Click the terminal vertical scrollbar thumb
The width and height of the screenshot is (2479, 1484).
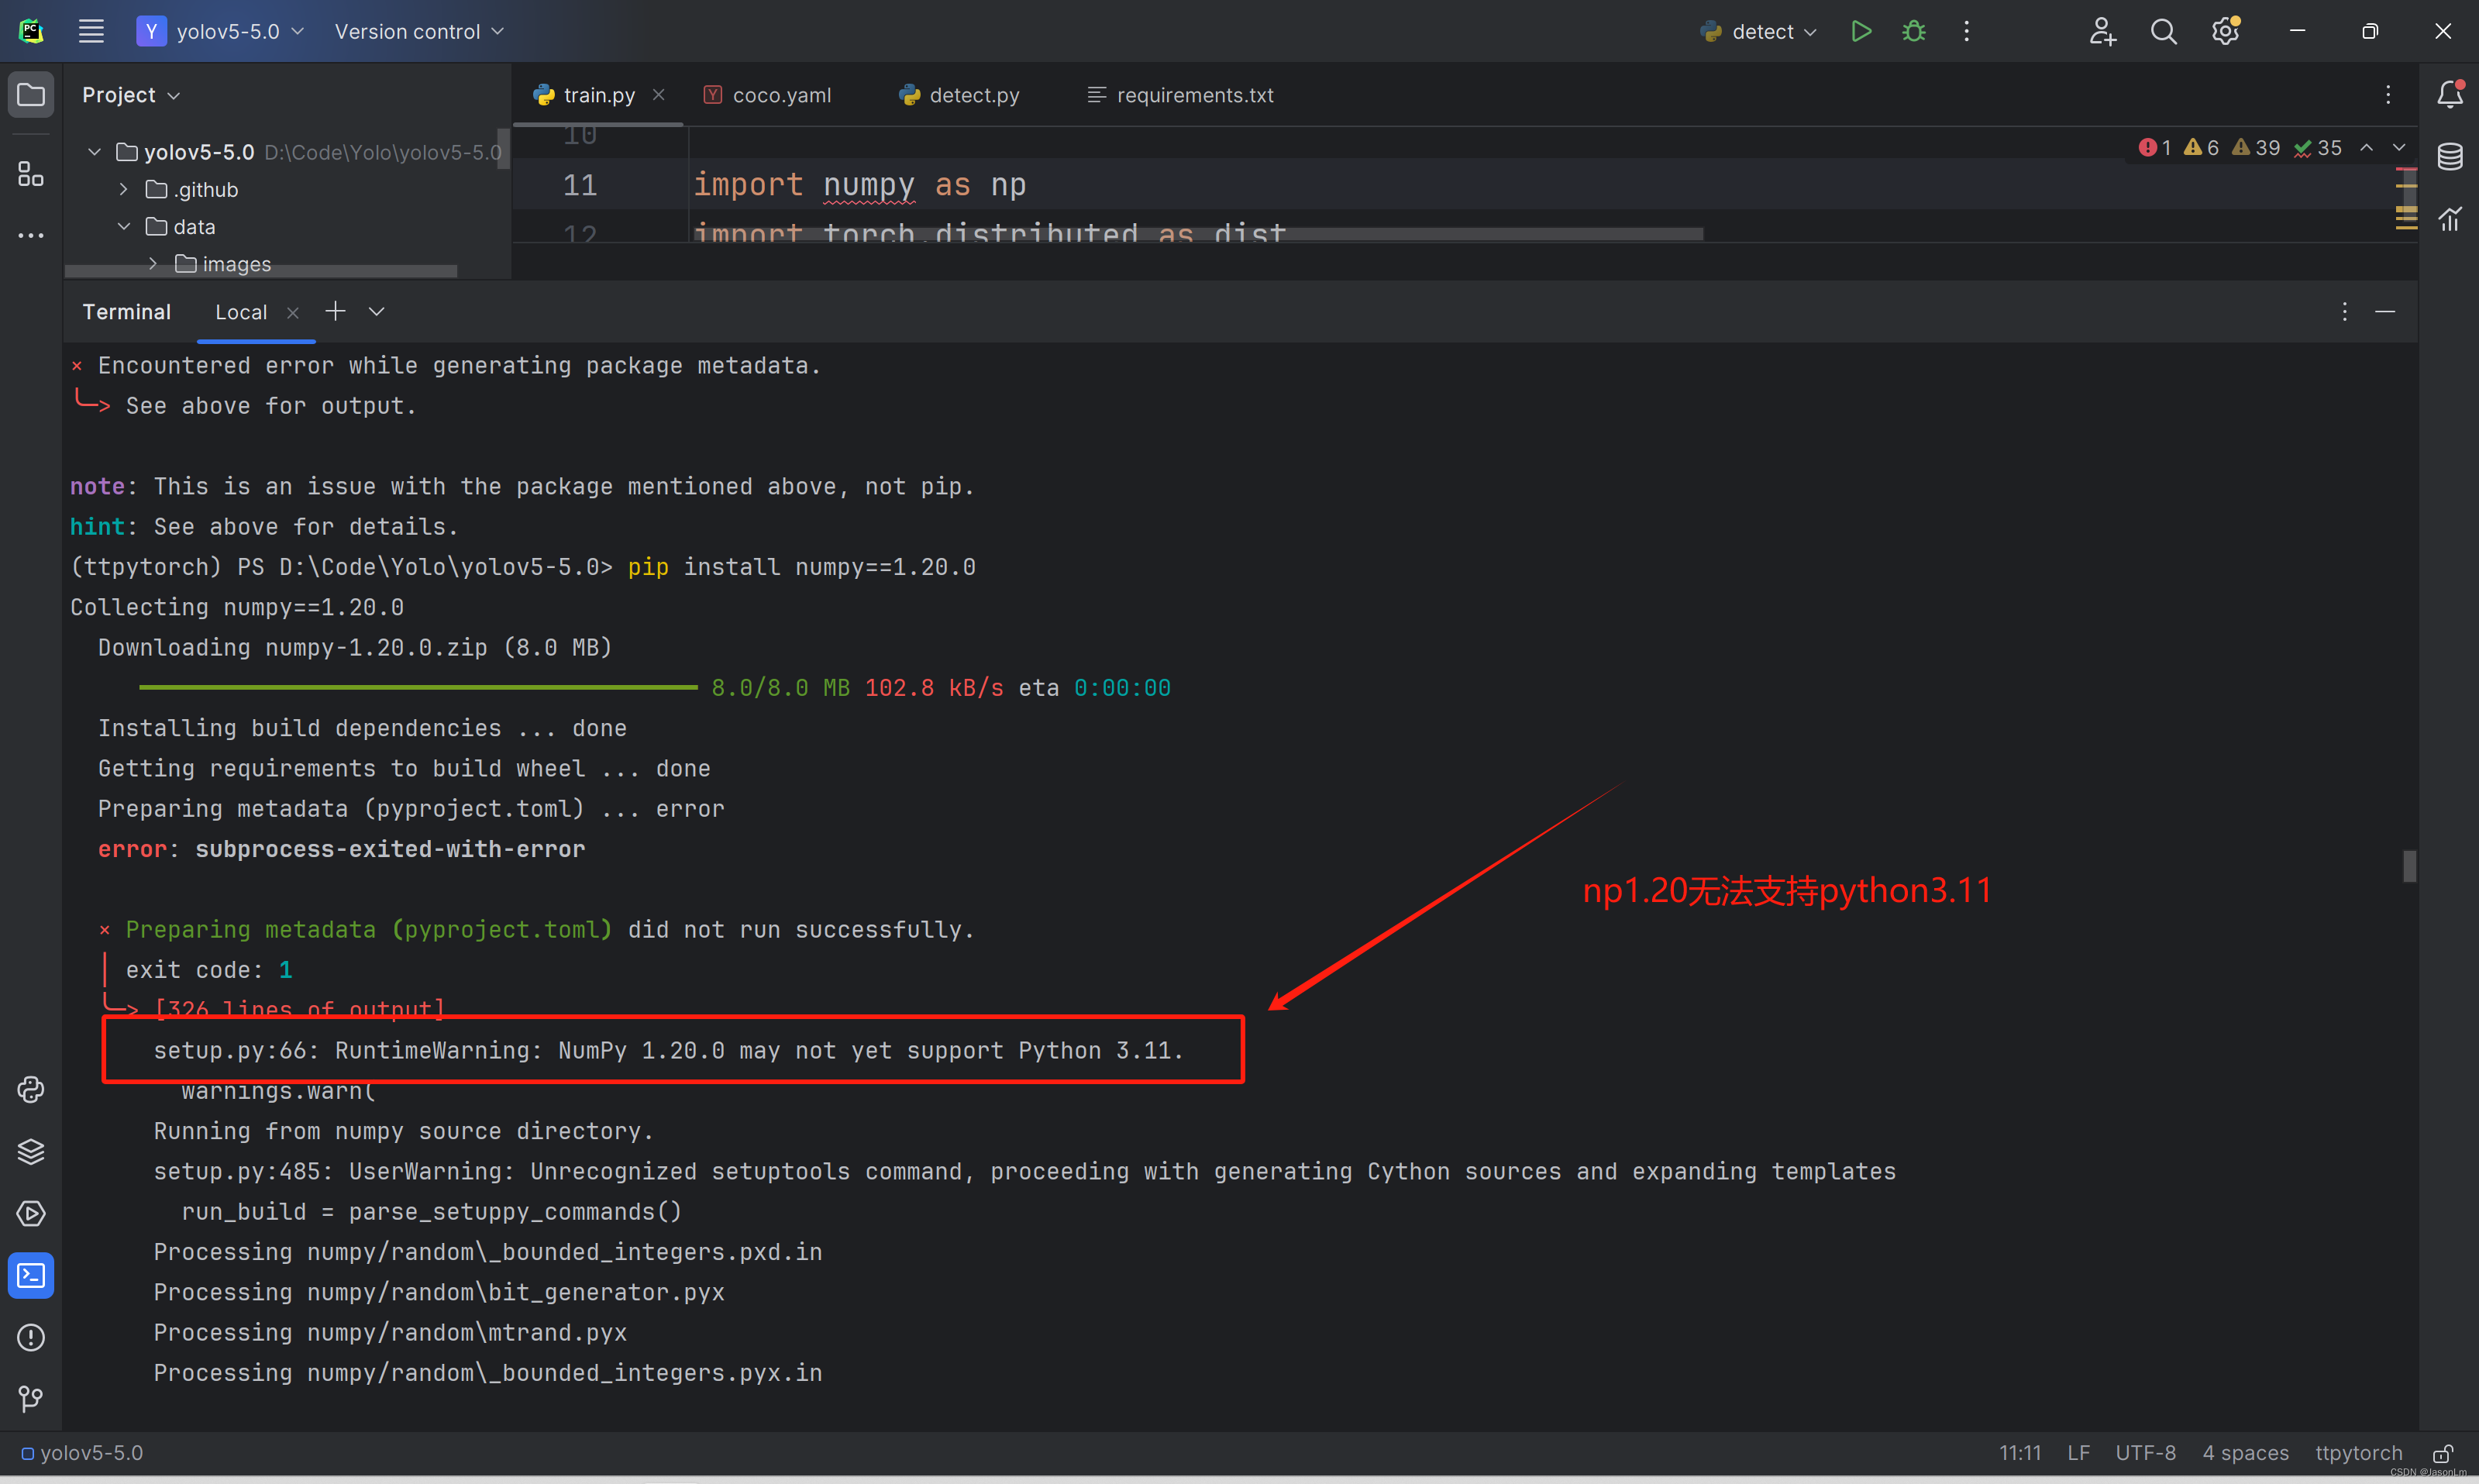(2409, 866)
